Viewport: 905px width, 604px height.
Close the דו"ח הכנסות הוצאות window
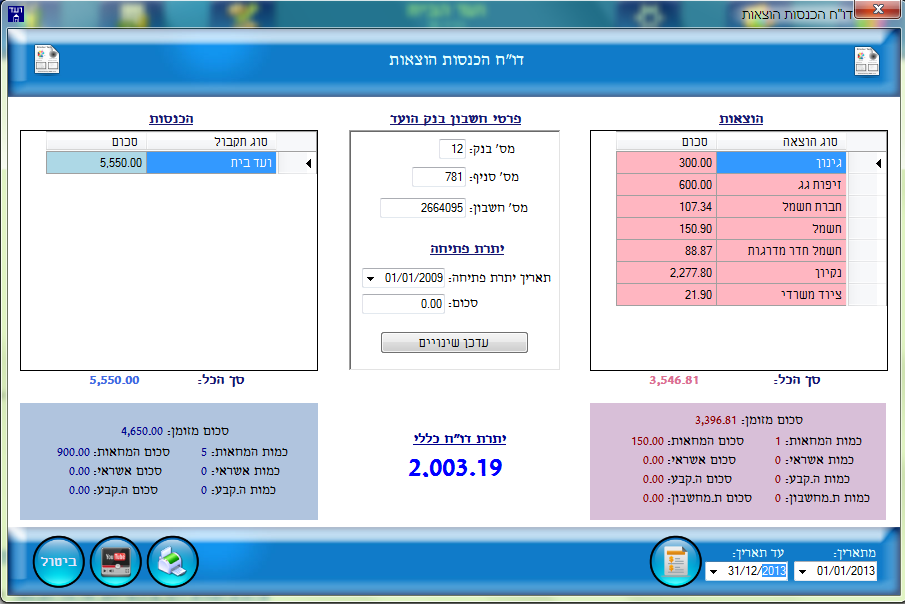click(x=878, y=9)
